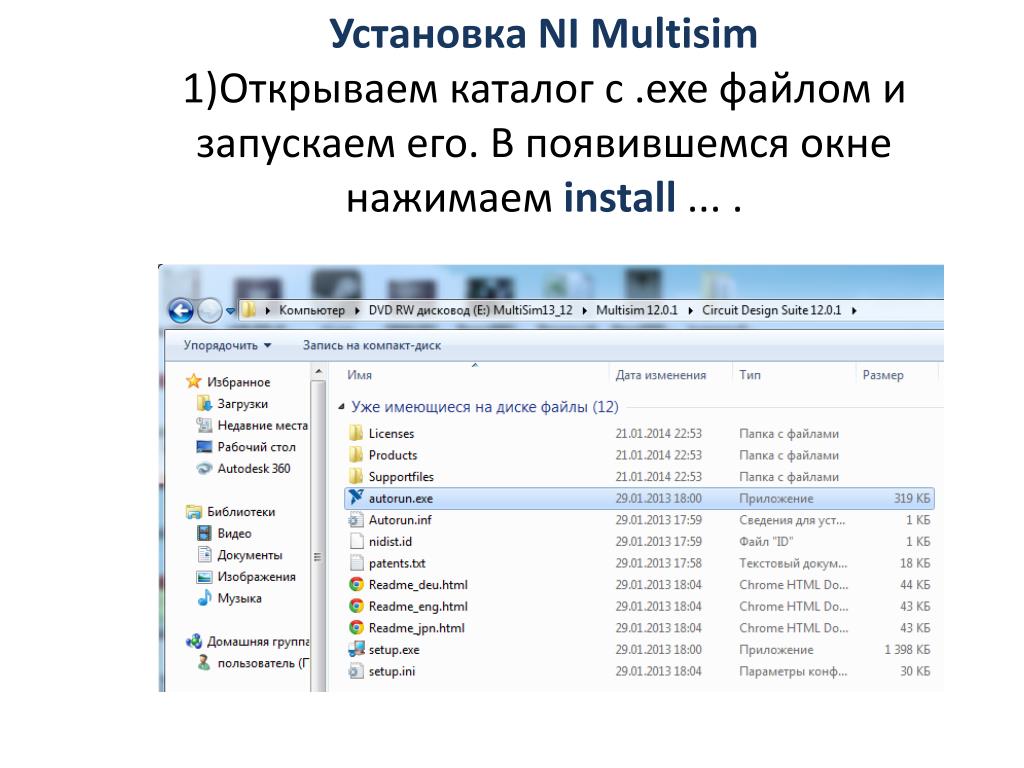The height and width of the screenshot is (768, 1024).
Task: Select Компьютер in the address path
Action: coord(312,310)
